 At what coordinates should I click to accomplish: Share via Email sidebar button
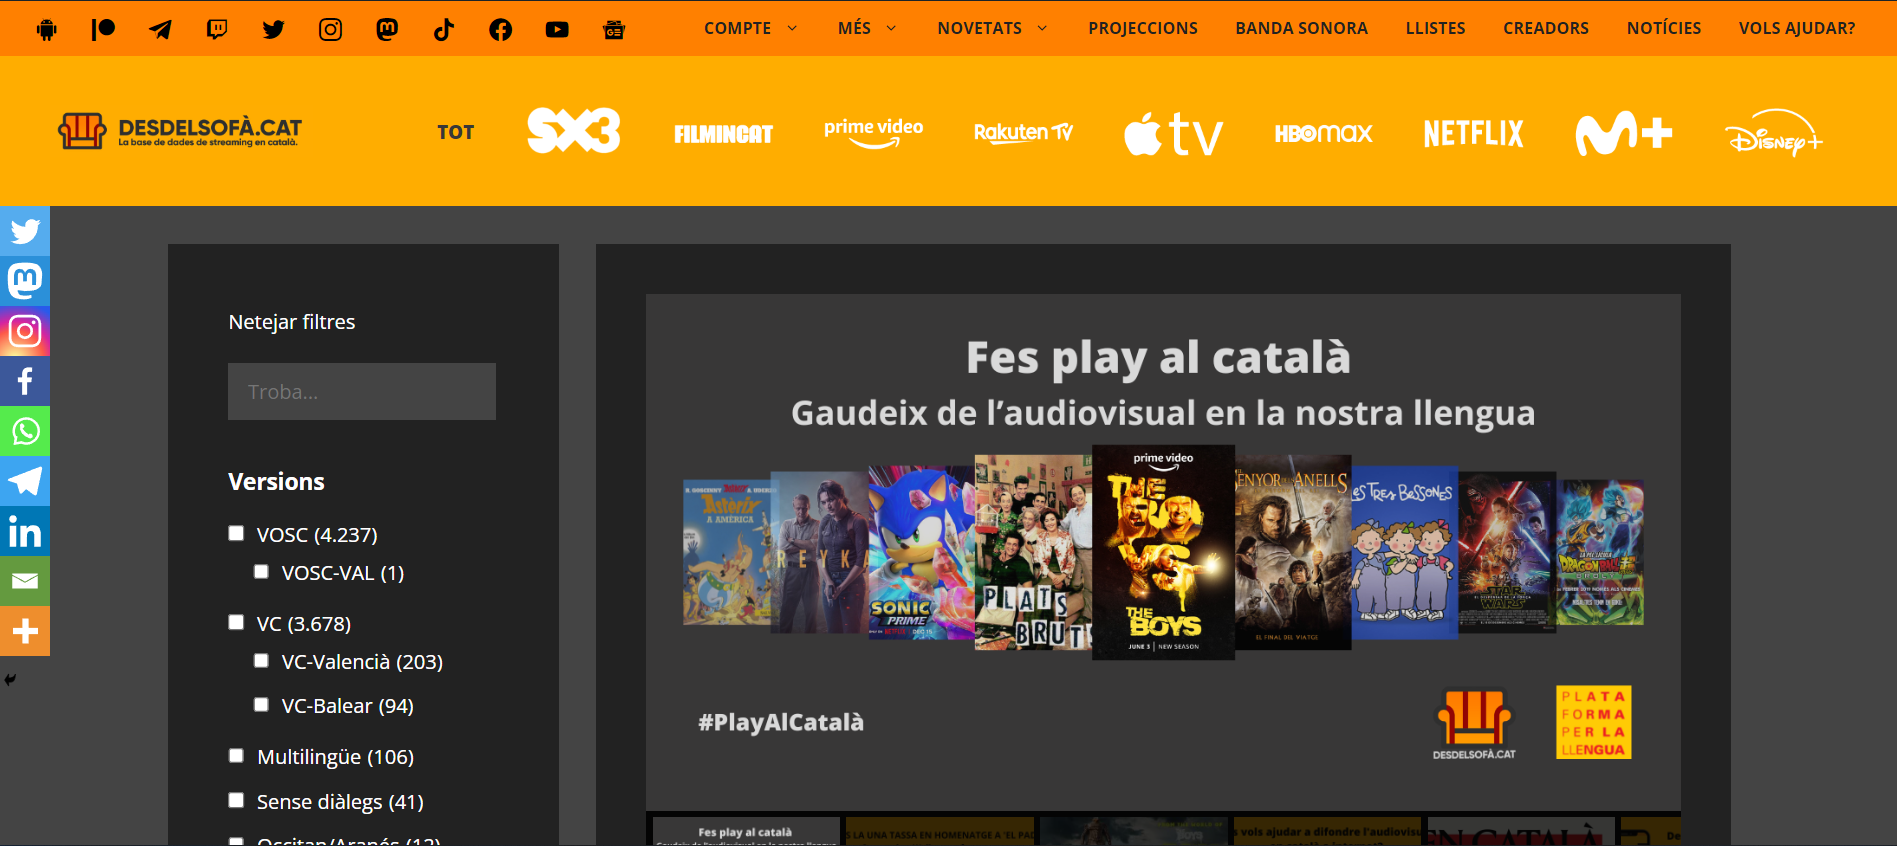click(x=25, y=581)
